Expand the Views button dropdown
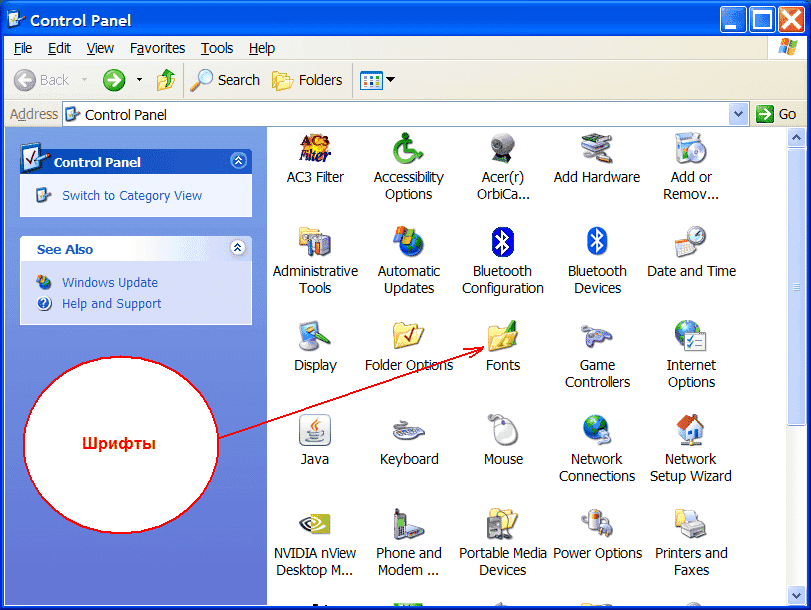This screenshot has width=811, height=610. tap(390, 80)
